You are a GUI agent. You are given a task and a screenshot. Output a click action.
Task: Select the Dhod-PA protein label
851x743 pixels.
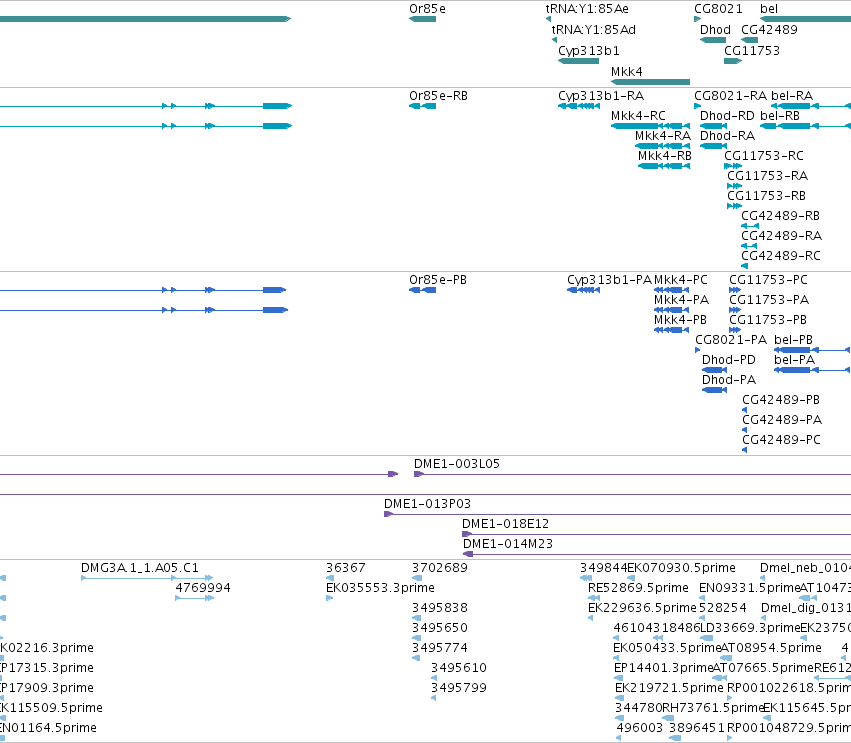729,381
